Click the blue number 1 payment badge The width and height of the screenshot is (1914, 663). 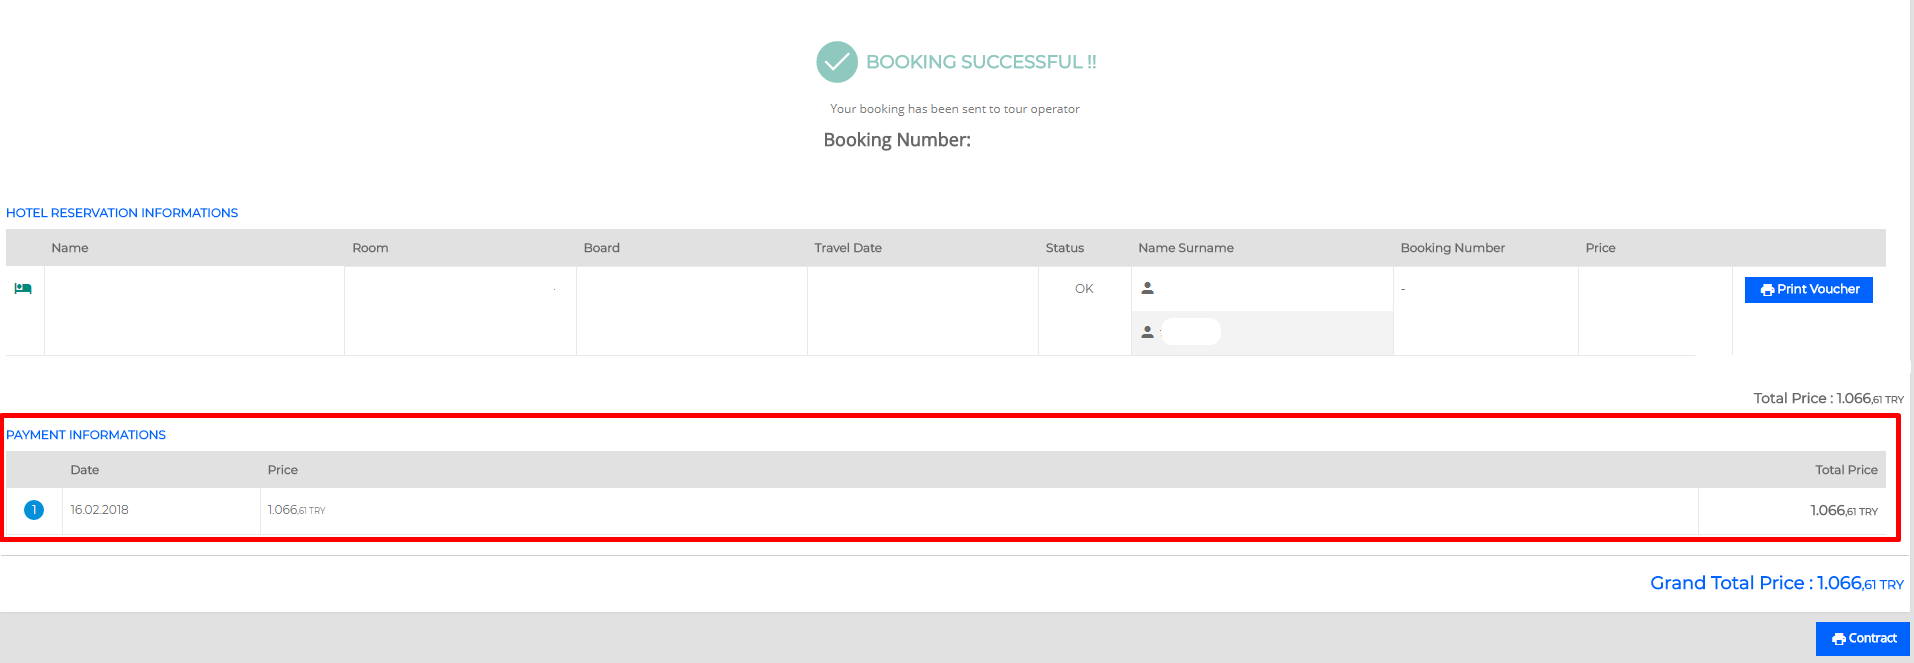(34, 510)
